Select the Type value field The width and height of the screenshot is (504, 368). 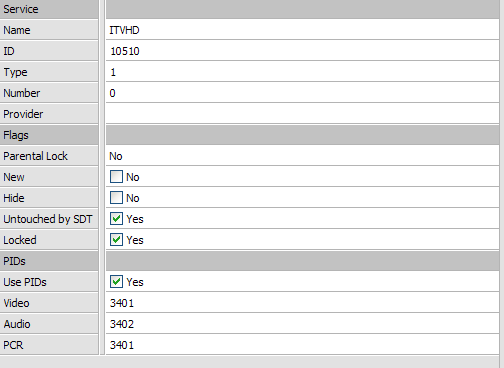[302, 72]
